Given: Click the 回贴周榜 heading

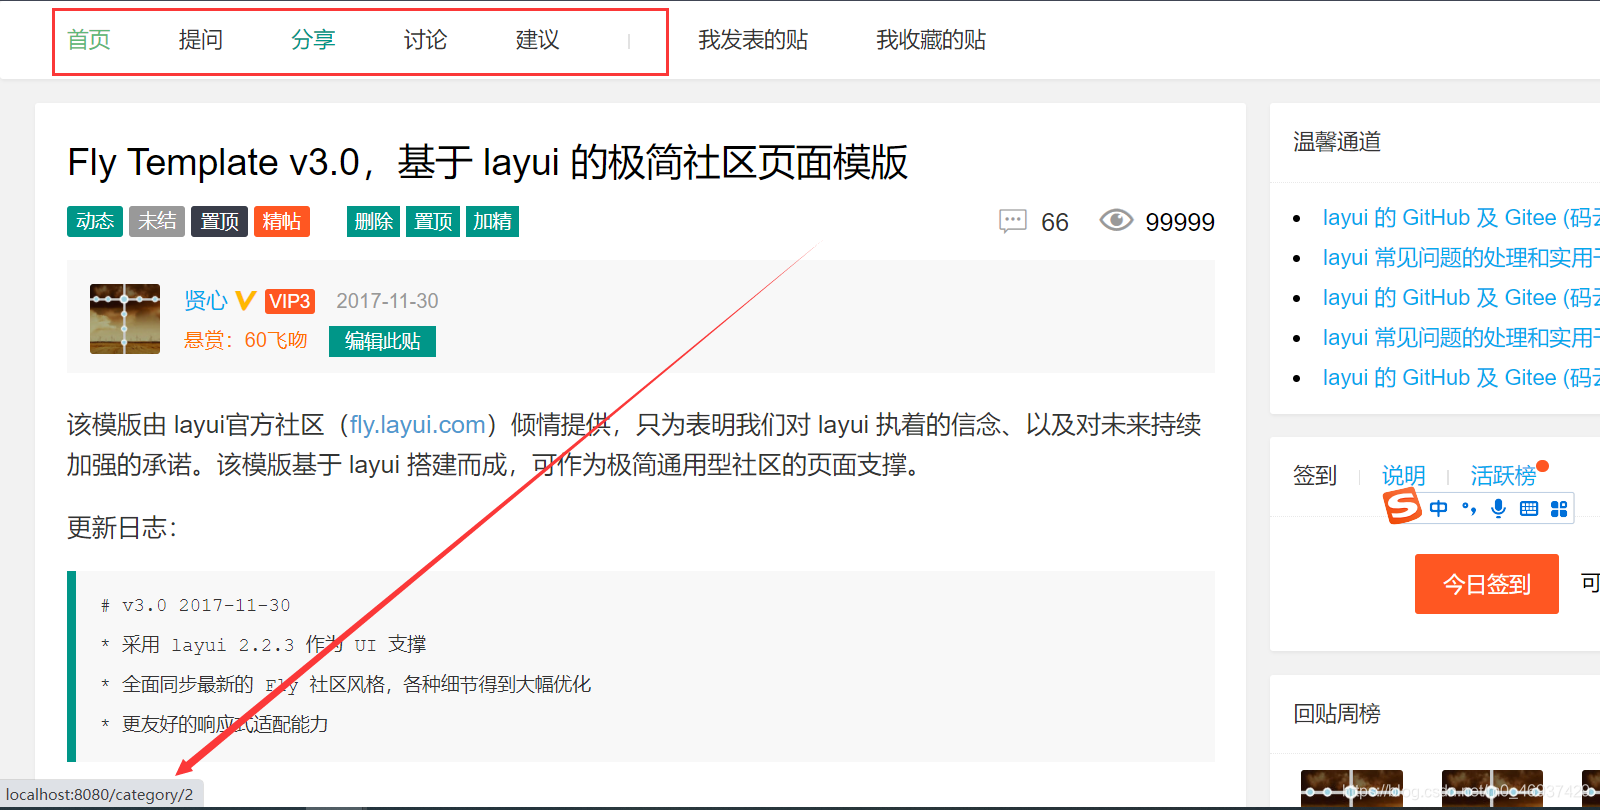Looking at the screenshot, I should coord(1337,714).
